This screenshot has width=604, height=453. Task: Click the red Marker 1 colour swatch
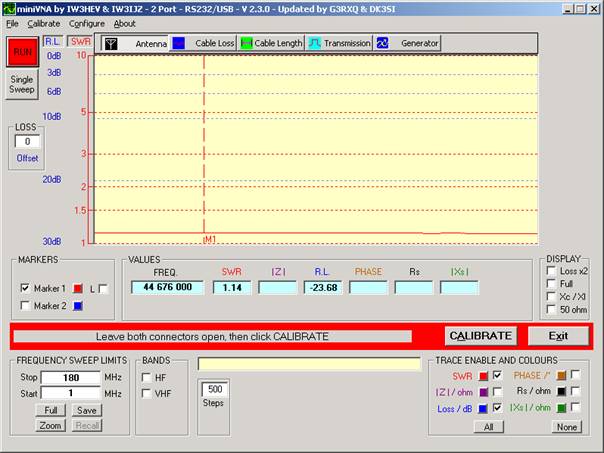[x=77, y=288]
